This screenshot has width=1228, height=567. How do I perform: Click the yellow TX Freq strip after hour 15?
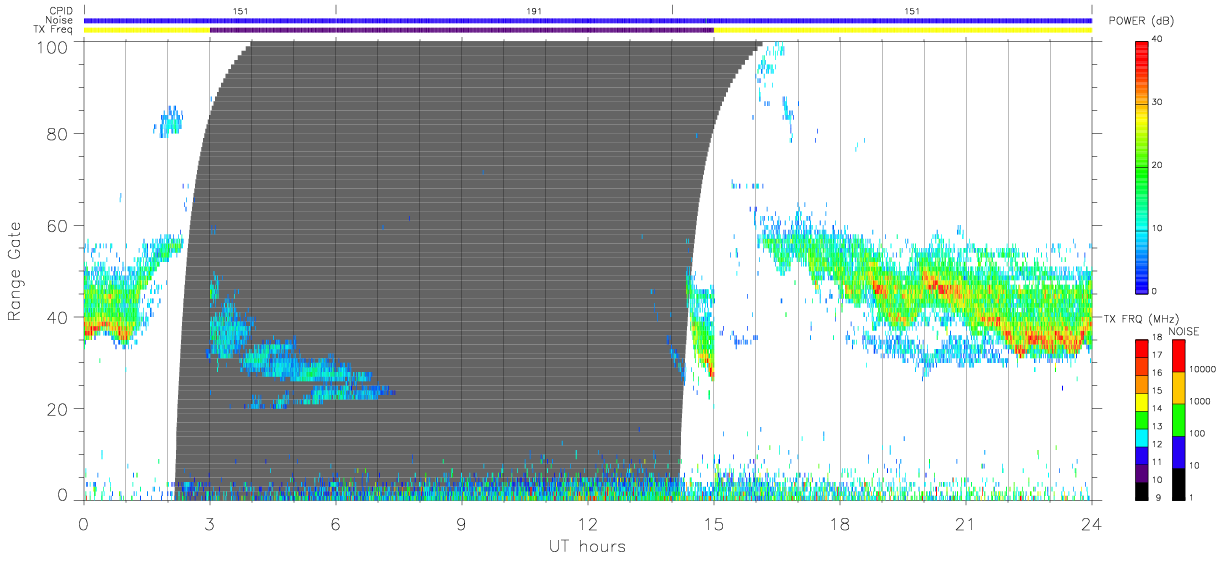pos(902,30)
